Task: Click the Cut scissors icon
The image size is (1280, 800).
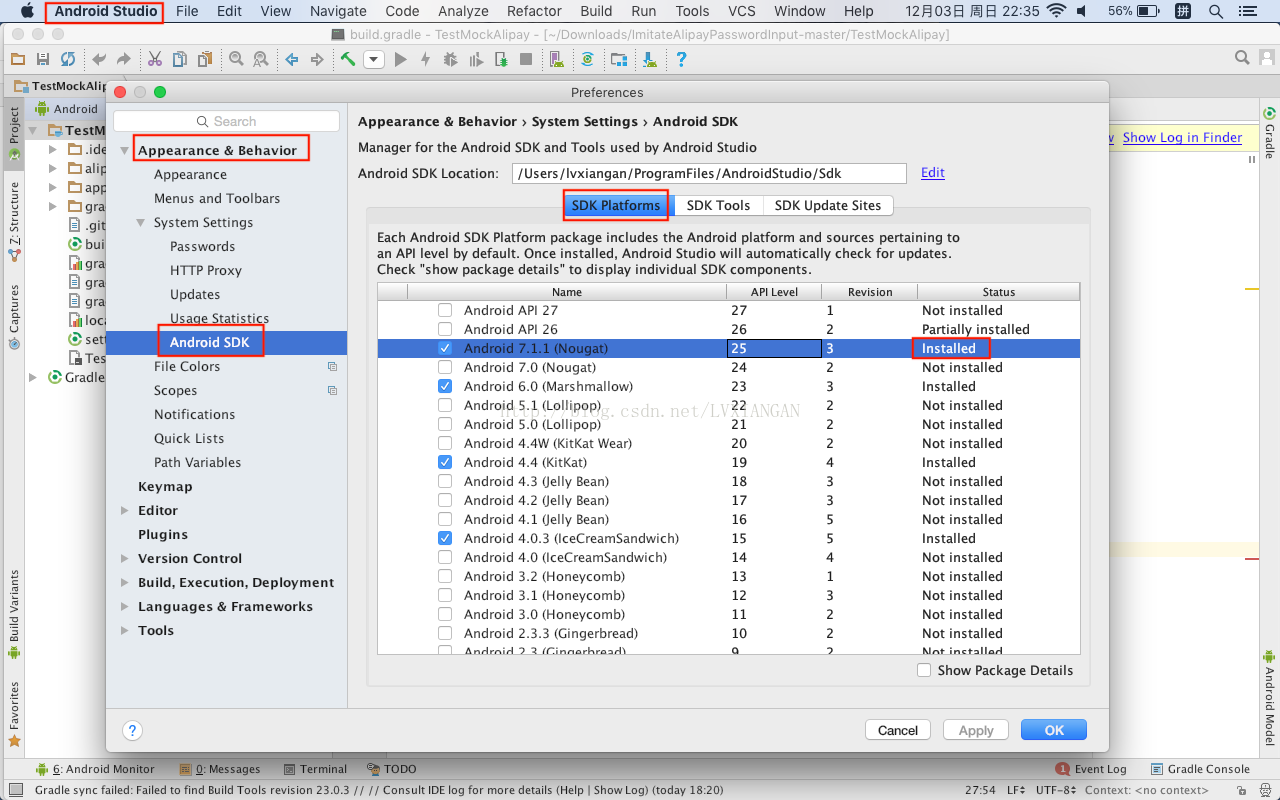Action: click(155, 60)
